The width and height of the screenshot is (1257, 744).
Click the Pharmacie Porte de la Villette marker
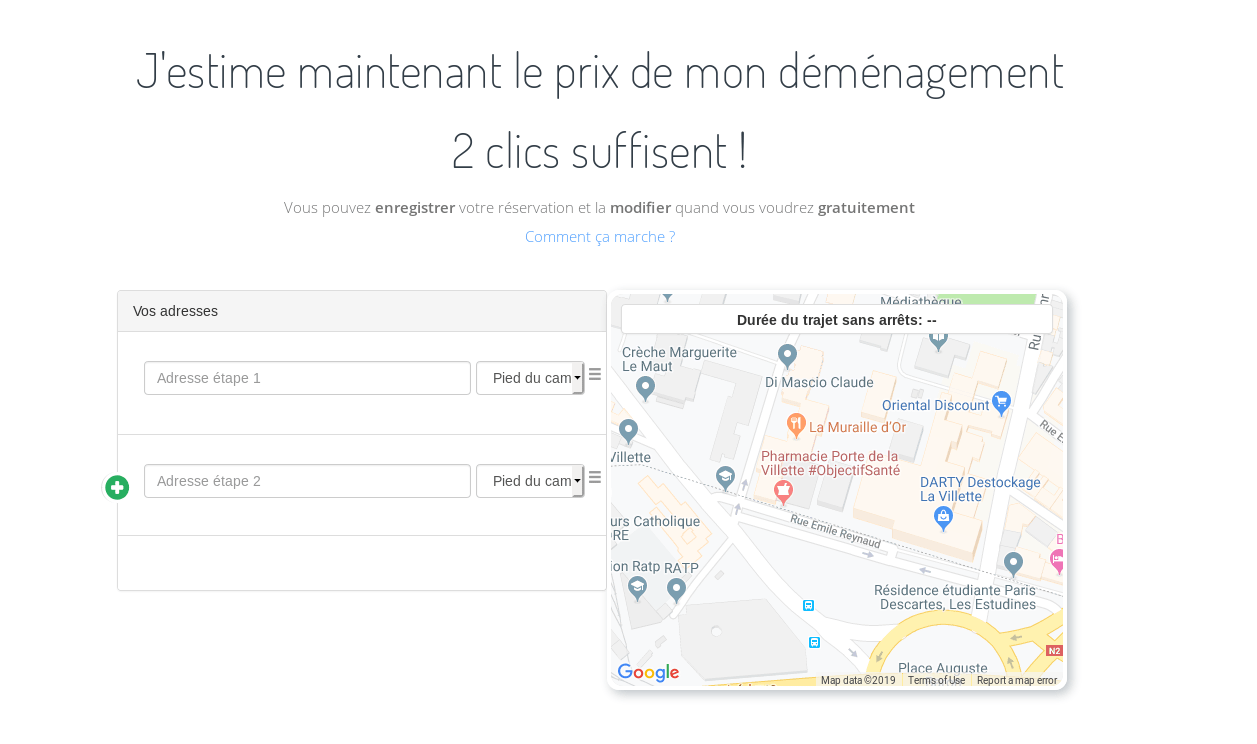[784, 490]
